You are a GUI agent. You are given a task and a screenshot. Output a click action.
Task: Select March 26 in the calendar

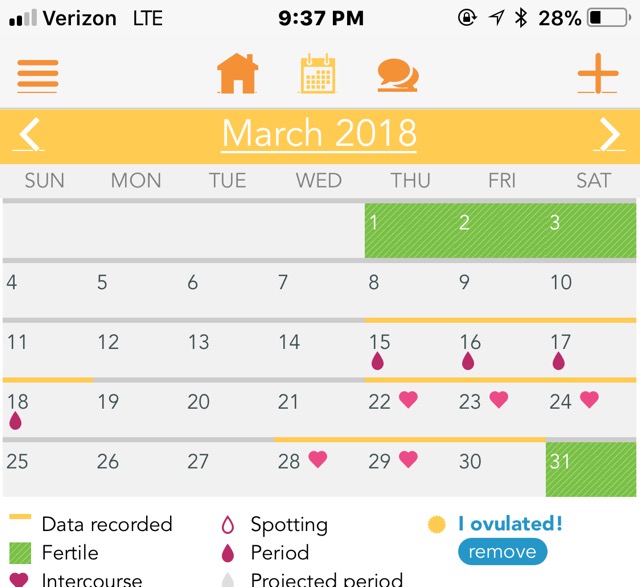[x=138, y=470]
